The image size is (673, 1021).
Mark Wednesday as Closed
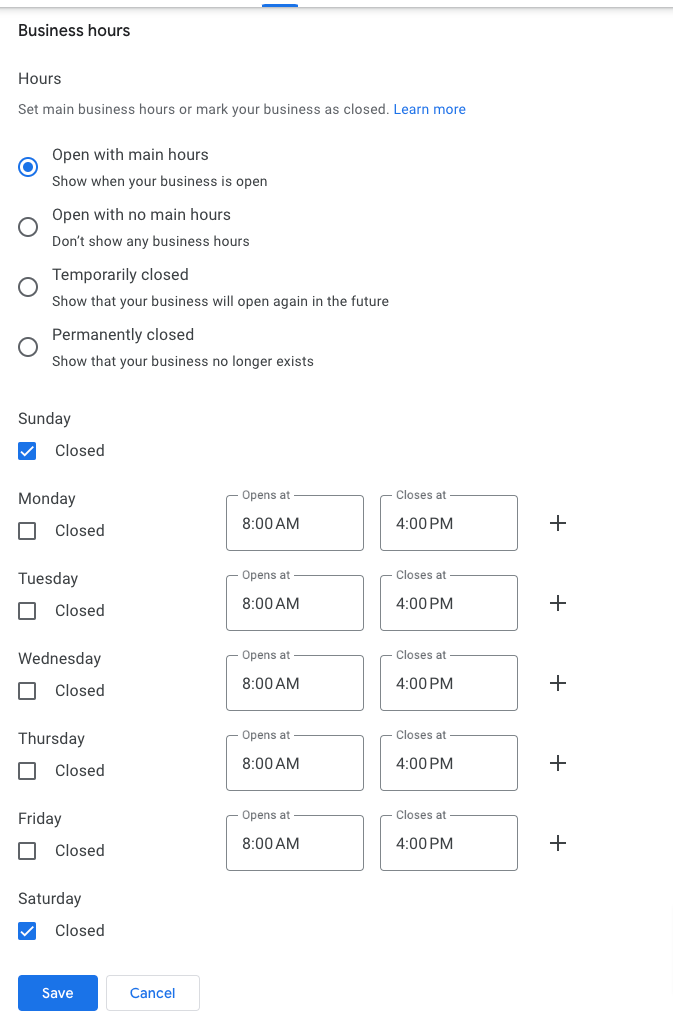click(x=28, y=691)
